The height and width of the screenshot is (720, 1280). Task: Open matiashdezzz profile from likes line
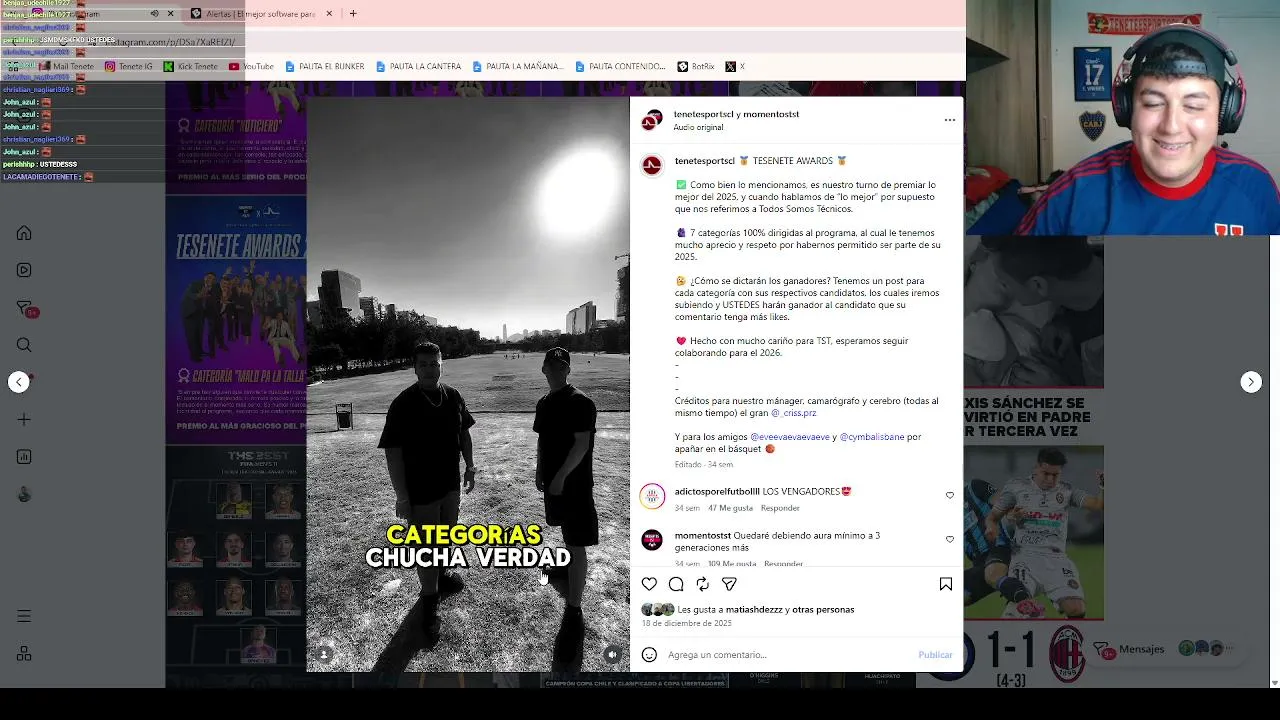[754, 610]
